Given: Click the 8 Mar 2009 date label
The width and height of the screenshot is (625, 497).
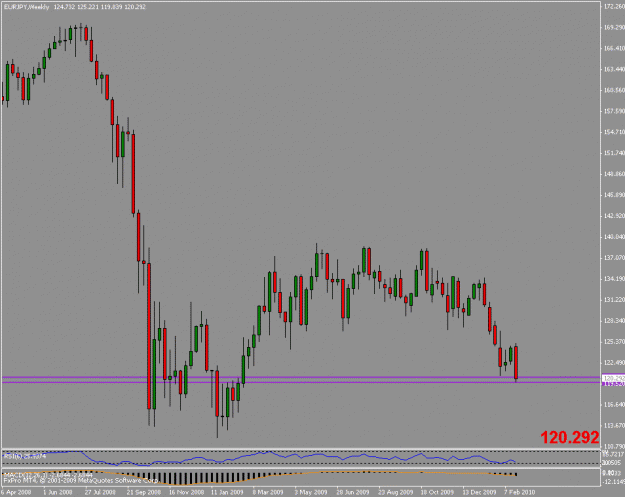Looking at the screenshot, I should 268,492.
